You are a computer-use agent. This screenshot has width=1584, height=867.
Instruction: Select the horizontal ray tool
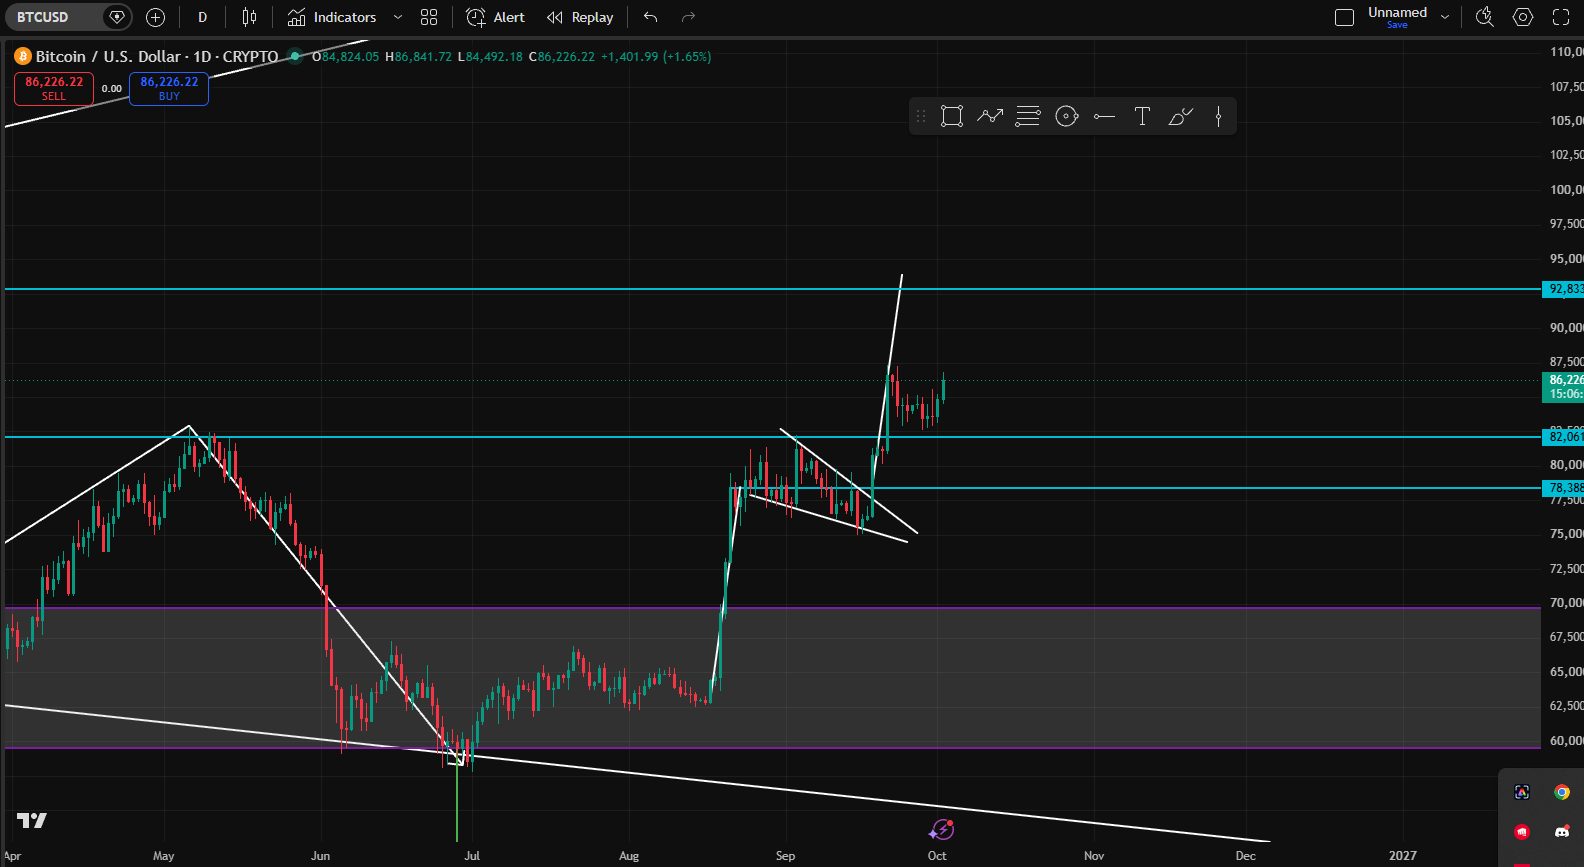click(x=1104, y=116)
